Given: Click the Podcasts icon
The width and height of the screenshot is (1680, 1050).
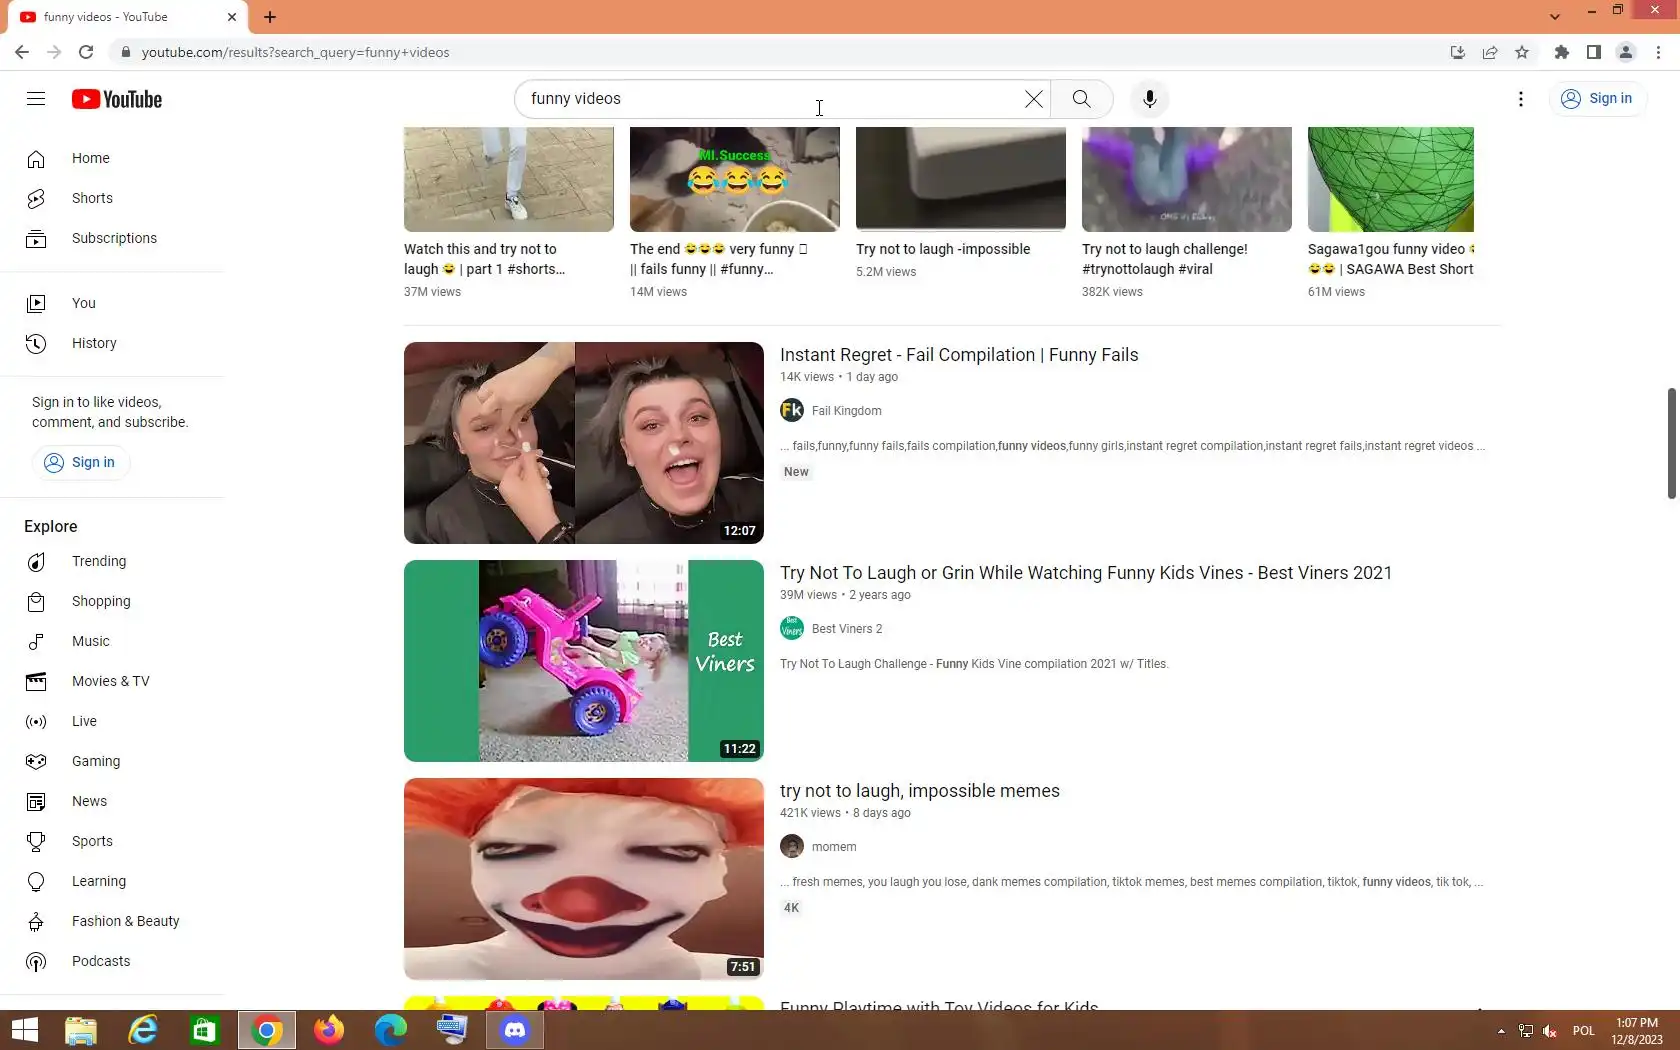Looking at the screenshot, I should [36, 961].
